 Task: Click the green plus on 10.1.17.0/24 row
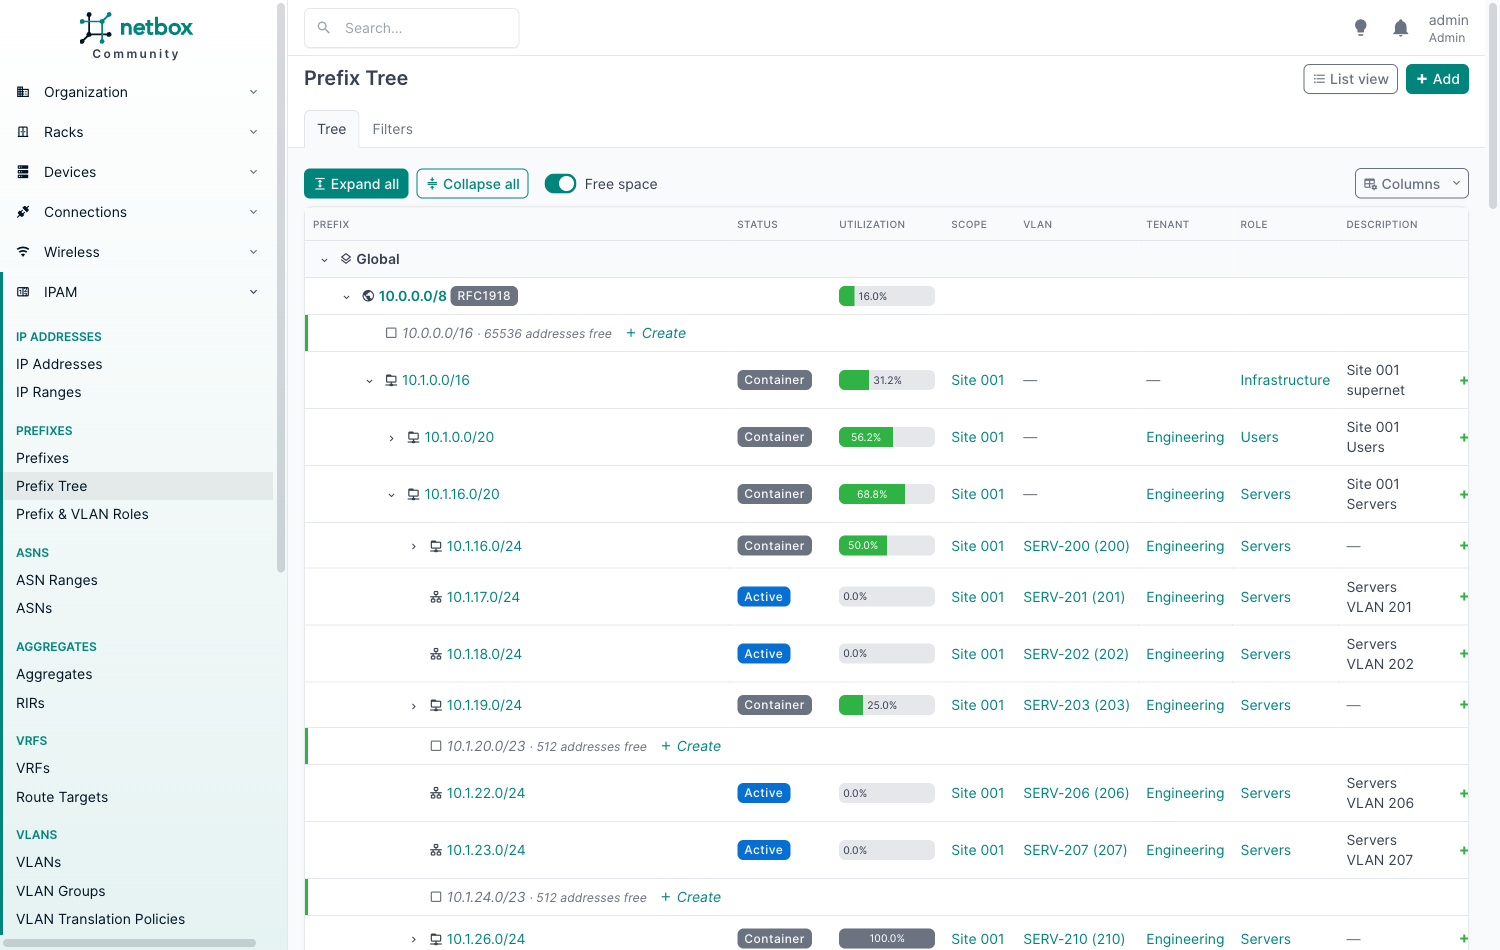click(x=1463, y=597)
